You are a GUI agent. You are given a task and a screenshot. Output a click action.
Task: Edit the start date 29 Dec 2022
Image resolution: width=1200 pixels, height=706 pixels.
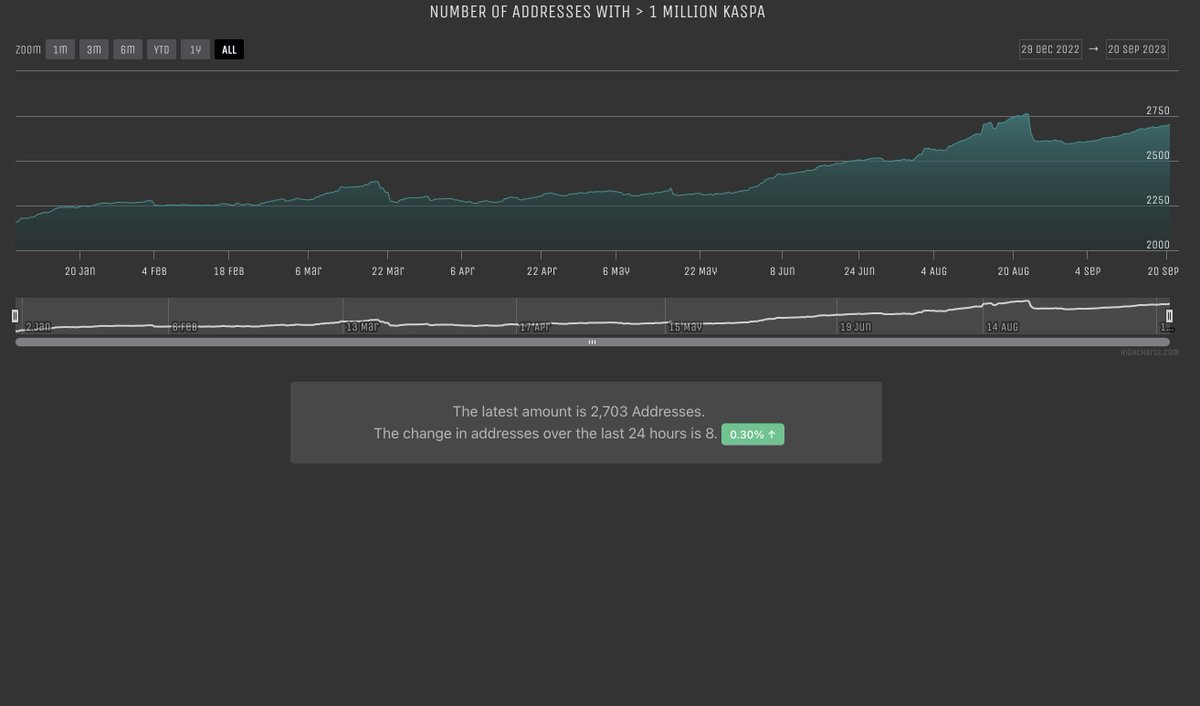(1050, 49)
